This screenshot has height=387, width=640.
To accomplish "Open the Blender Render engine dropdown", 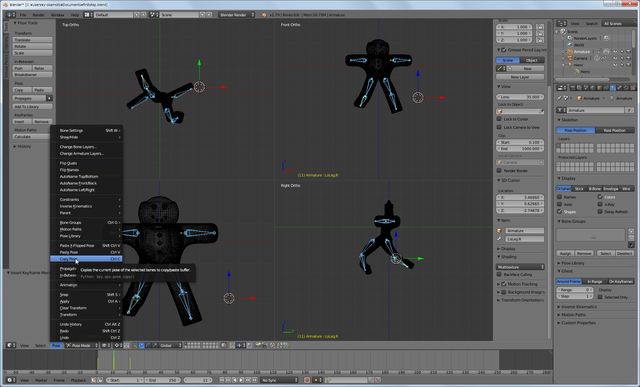I will [x=236, y=15].
